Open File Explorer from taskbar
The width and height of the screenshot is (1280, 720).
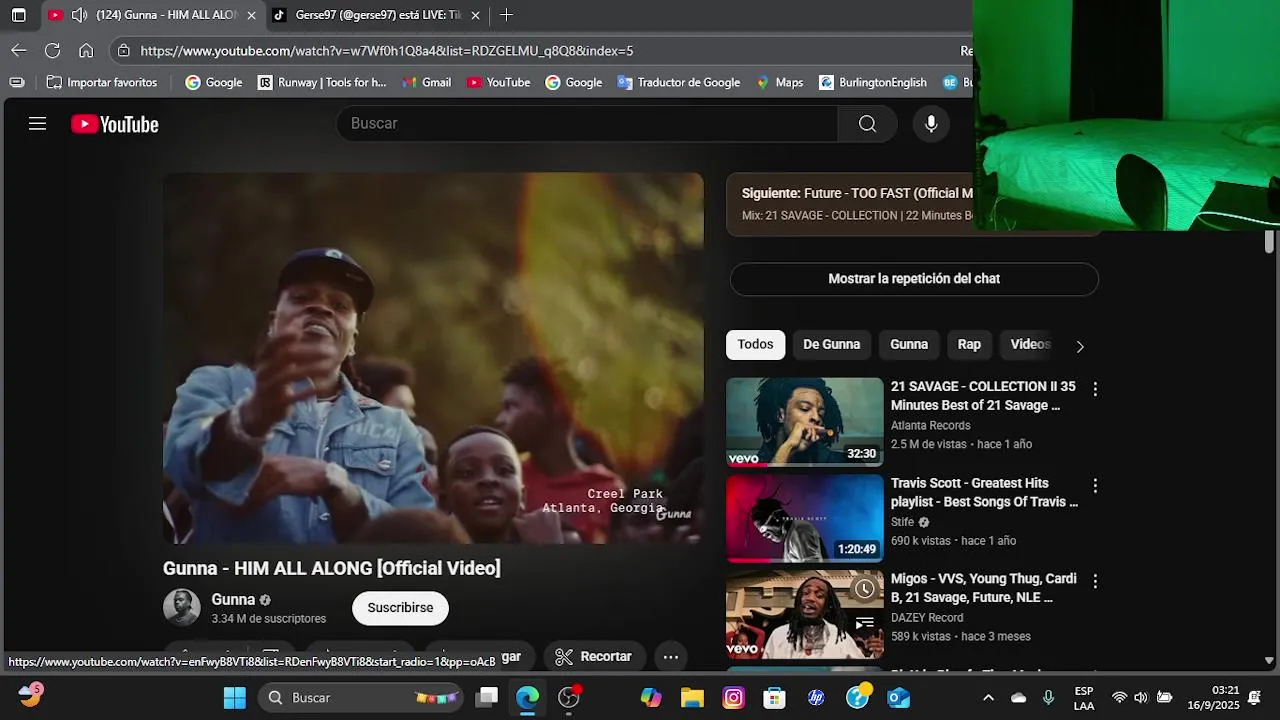coord(692,697)
